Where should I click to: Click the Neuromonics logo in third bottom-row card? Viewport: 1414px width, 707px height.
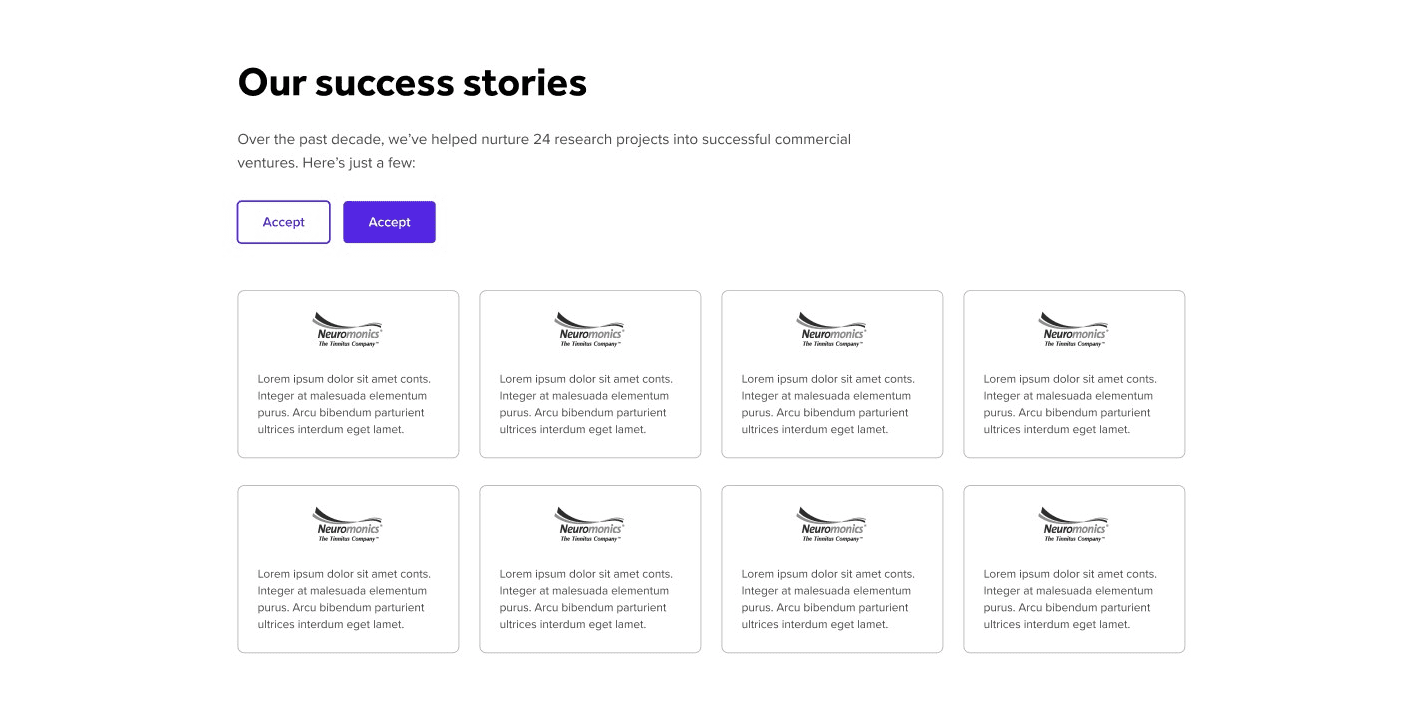tap(833, 524)
